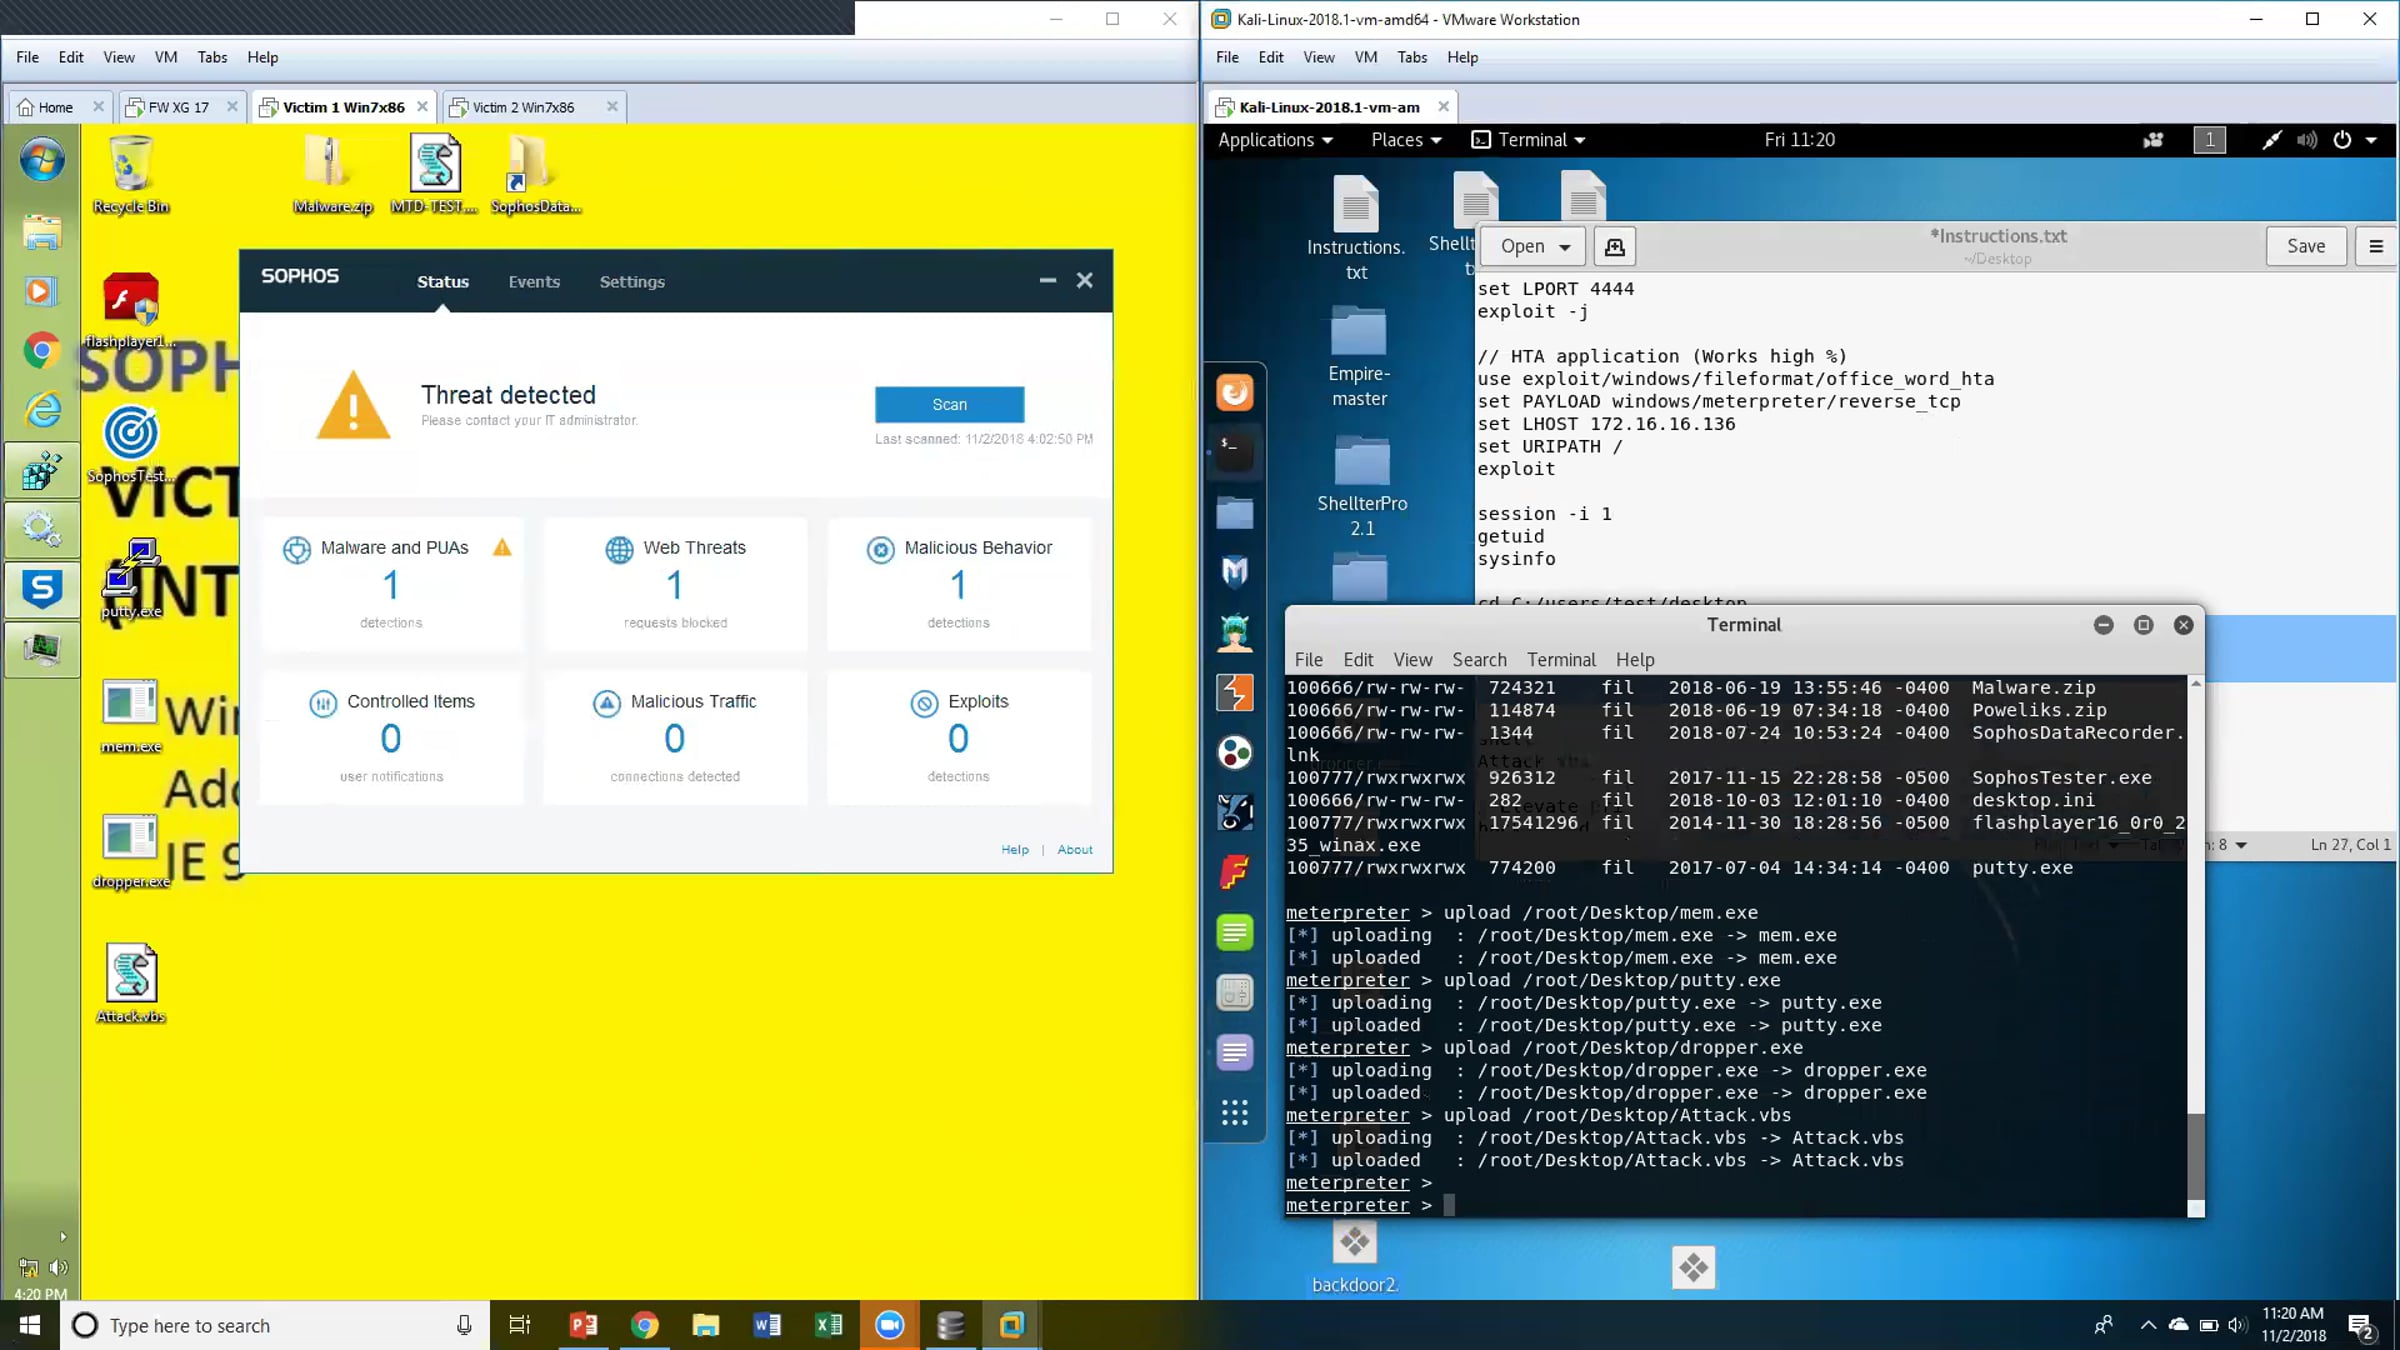The width and height of the screenshot is (2400, 1350).
Task: Show all applications grid in Kali dock
Action: [1235, 1112]
